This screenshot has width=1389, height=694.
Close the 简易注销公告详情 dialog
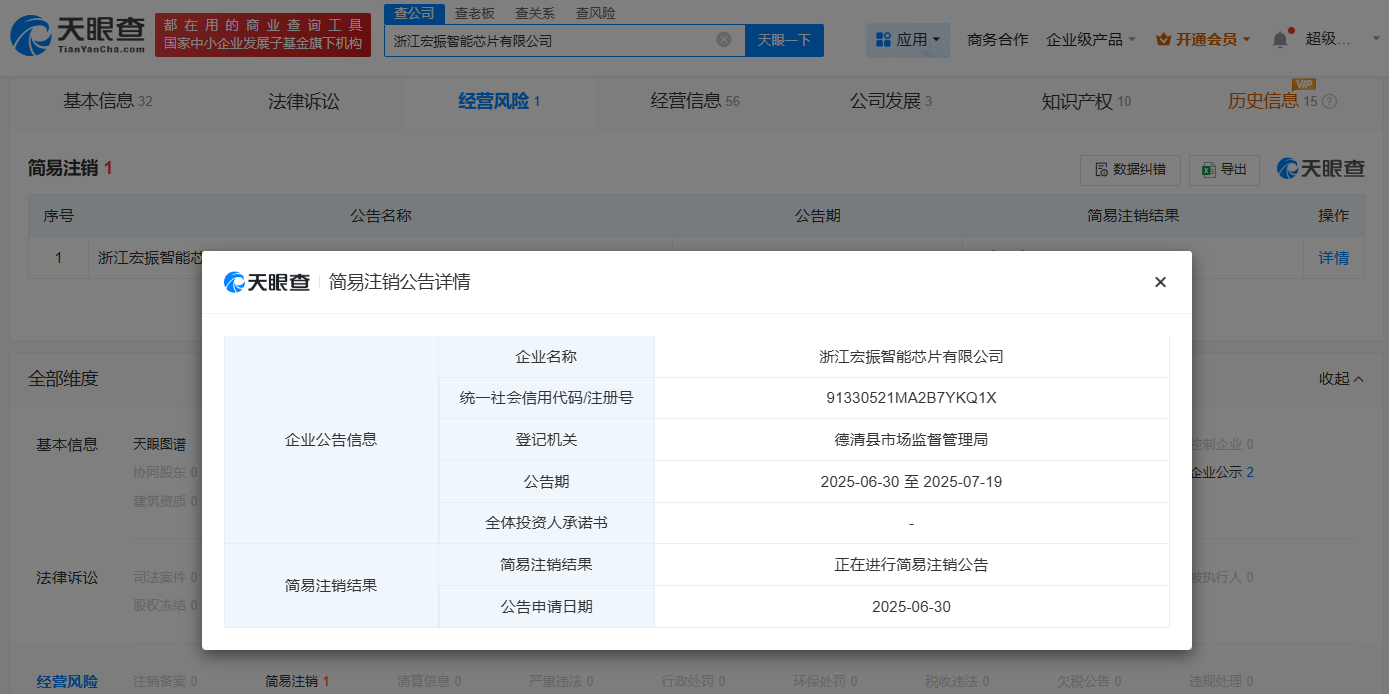pyautogui.click(x=1160, y=282)
